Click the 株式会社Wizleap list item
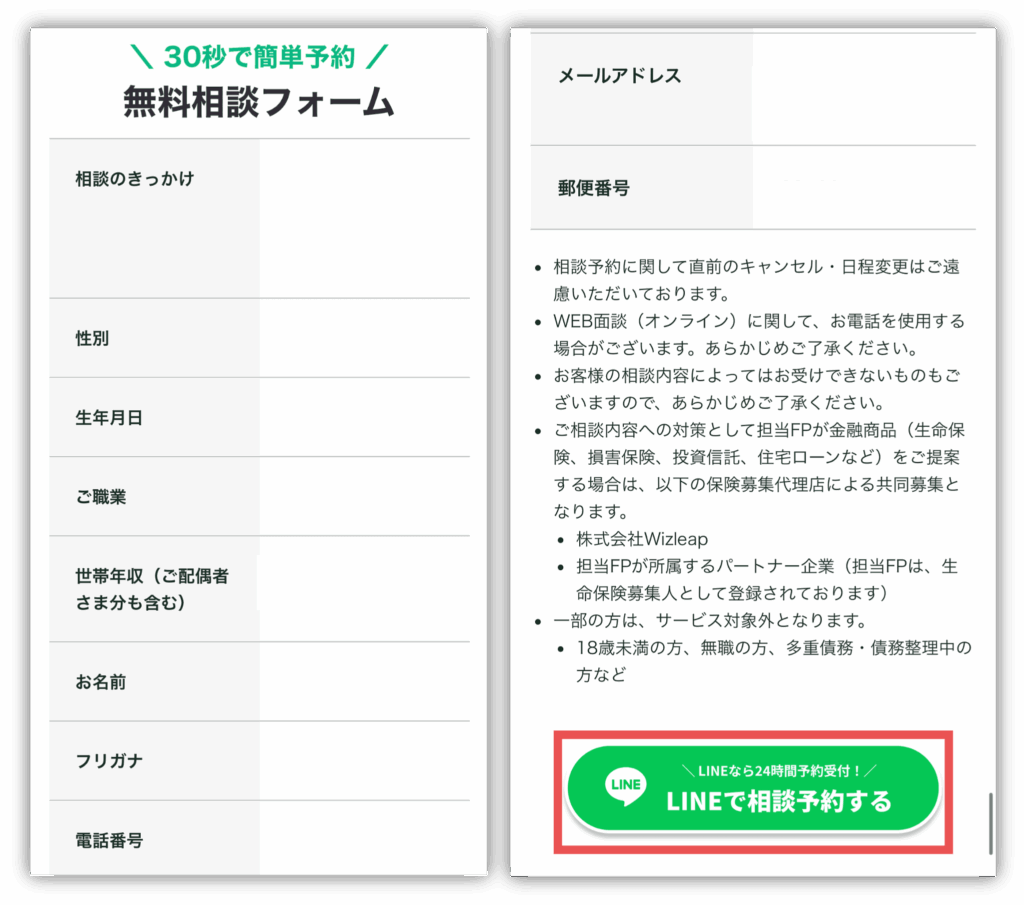Screen dimensions: 1024x905 (x=642, y=539)
